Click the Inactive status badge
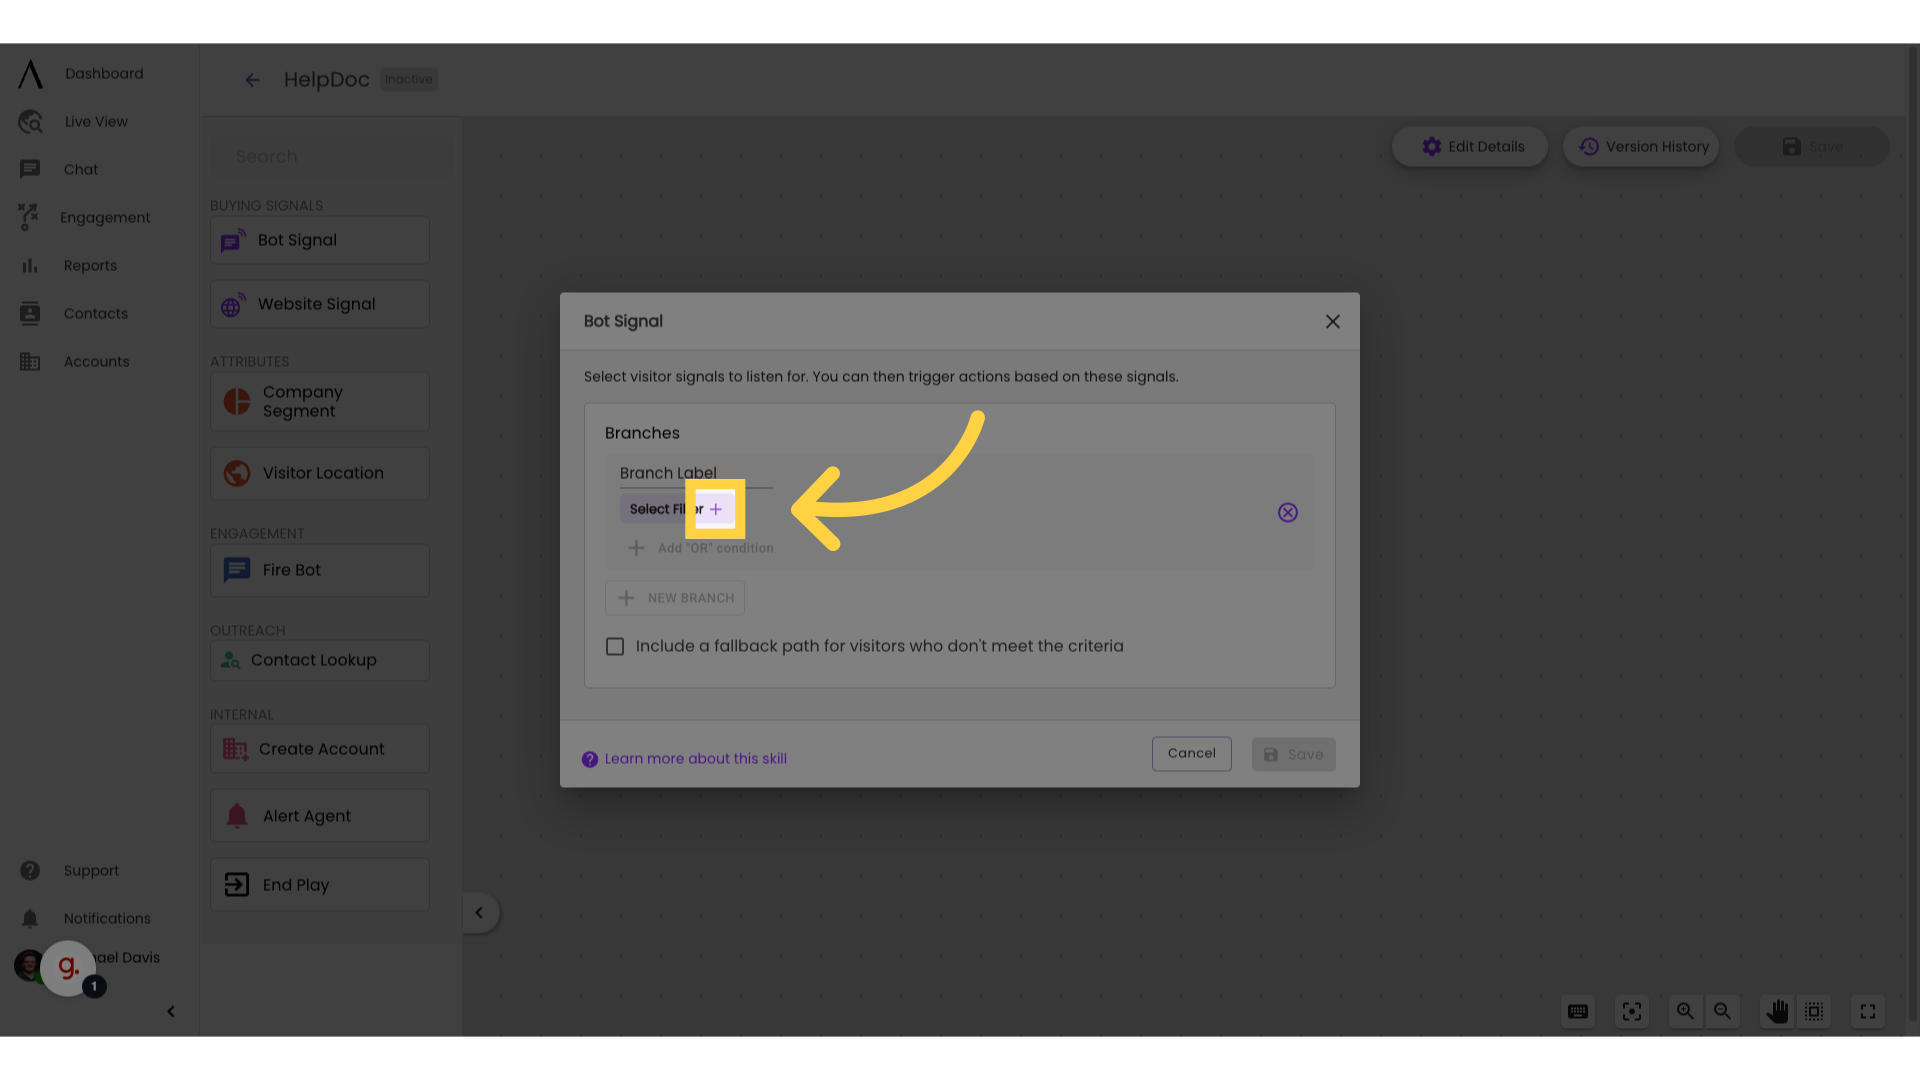This screenshot has height=1080, width=1920. click(409, 79)
